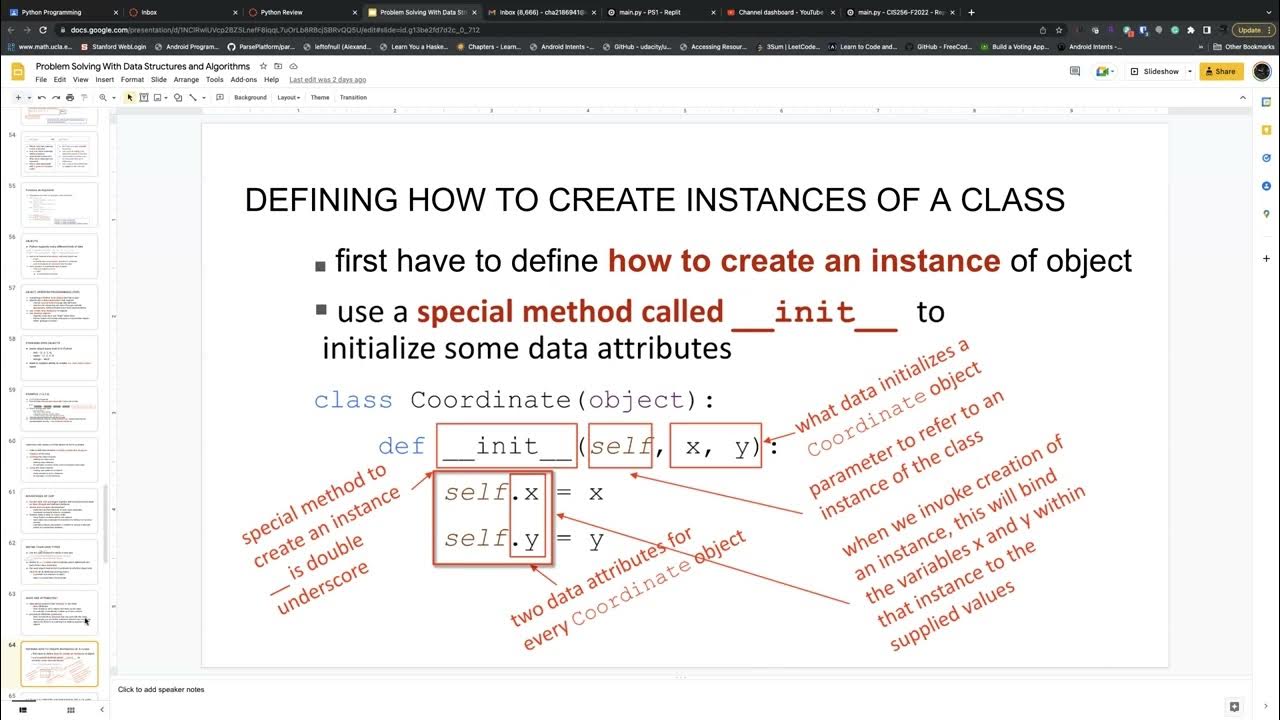Image resolution: width=1280 pixels, height=720 pixels.
Task: Open the Line type dropdown arrow
Action: coord(203,97)
